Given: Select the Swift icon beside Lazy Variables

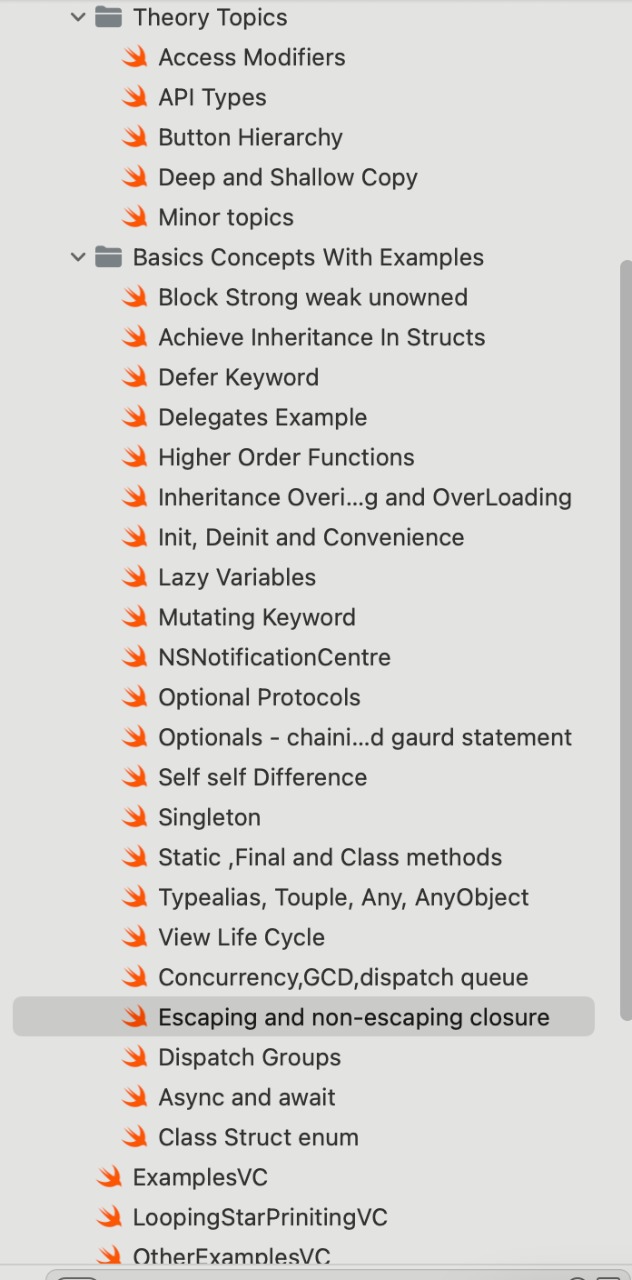Looking at the screenshot, I should tap(136, 577).
